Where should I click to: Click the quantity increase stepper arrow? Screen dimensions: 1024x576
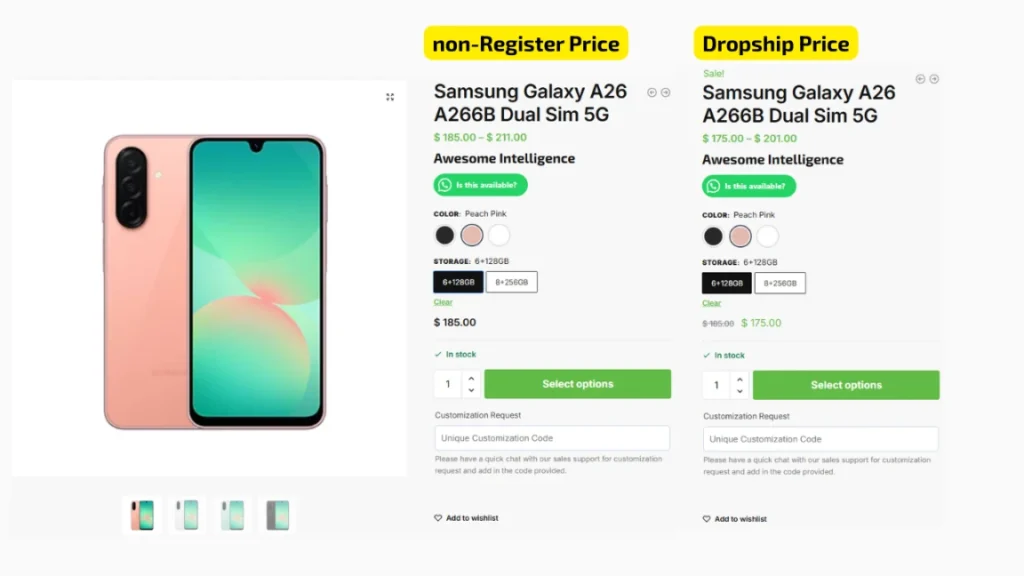[x=470, y=378]
